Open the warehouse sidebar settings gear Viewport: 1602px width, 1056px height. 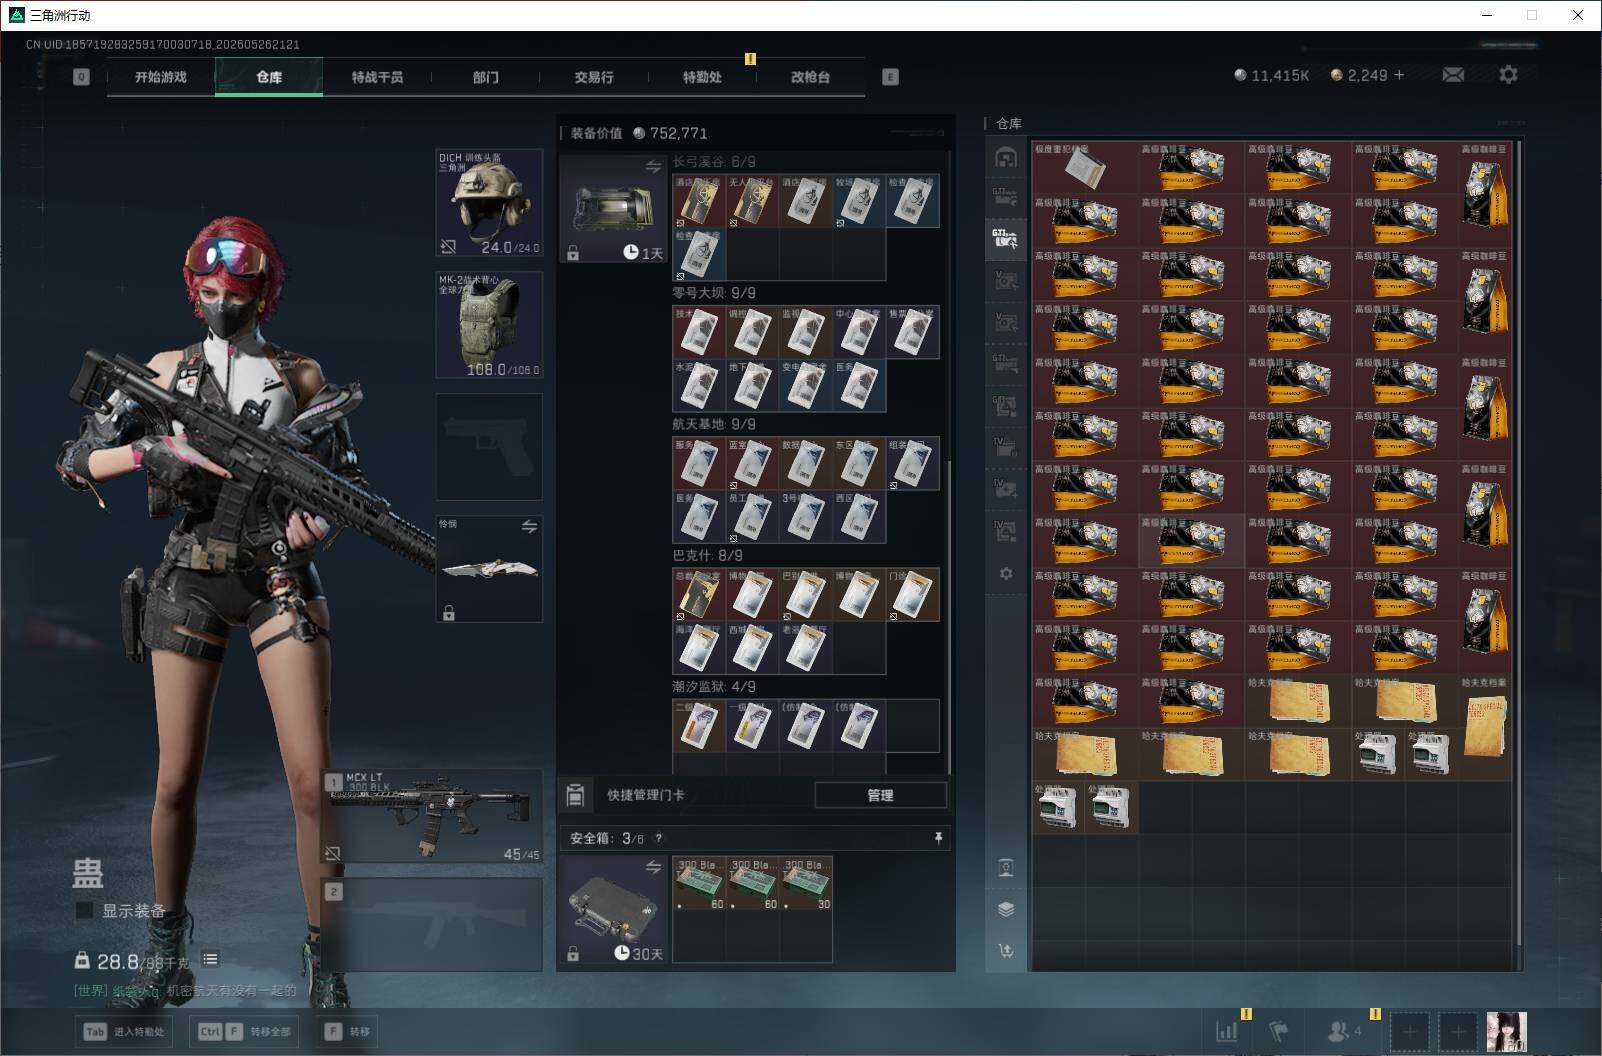(1006, 573)
